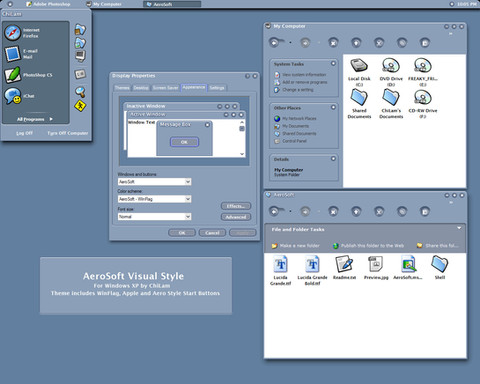Switch to the Settings tab
480x384 pixels.
coord(217,88)
